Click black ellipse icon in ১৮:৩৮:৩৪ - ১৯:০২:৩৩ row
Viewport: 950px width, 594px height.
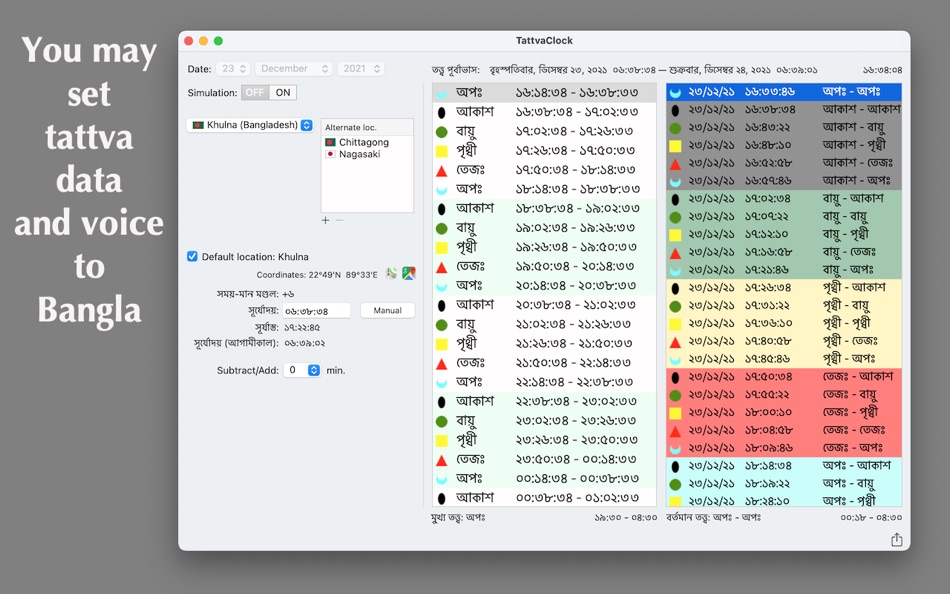[x=442, y=209]
